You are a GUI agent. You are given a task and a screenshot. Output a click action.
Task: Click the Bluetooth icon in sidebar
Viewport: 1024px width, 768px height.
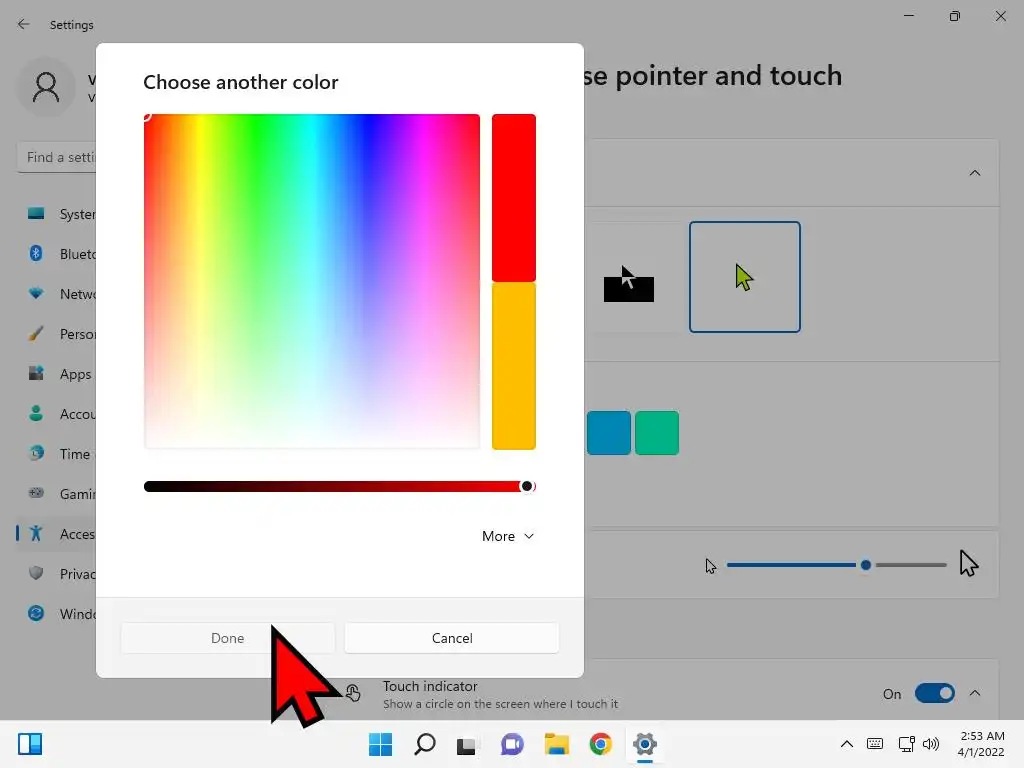36,253
